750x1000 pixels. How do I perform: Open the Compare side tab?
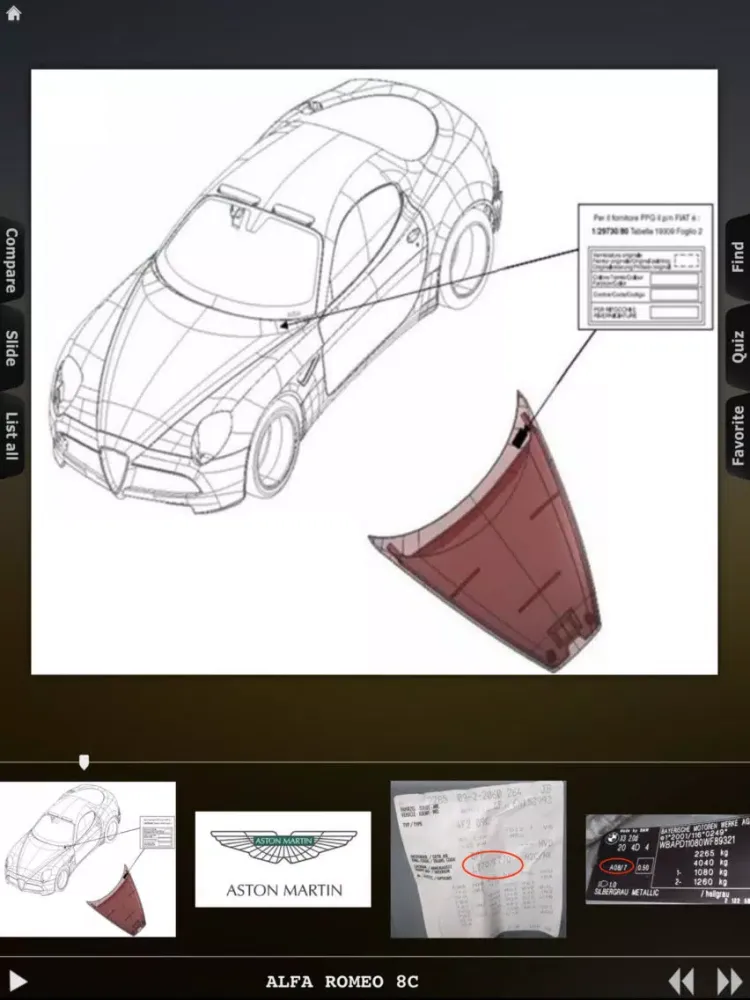(11, 260)
